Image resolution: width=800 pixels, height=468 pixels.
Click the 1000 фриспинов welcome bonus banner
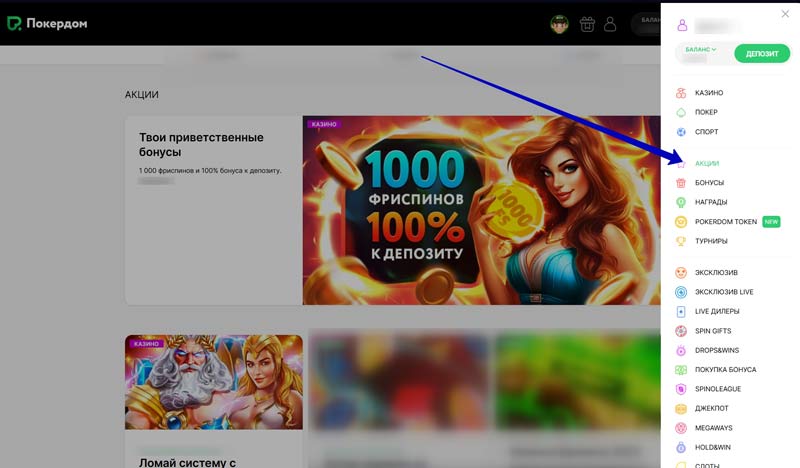pyautogui.click(x=481, y=210)
